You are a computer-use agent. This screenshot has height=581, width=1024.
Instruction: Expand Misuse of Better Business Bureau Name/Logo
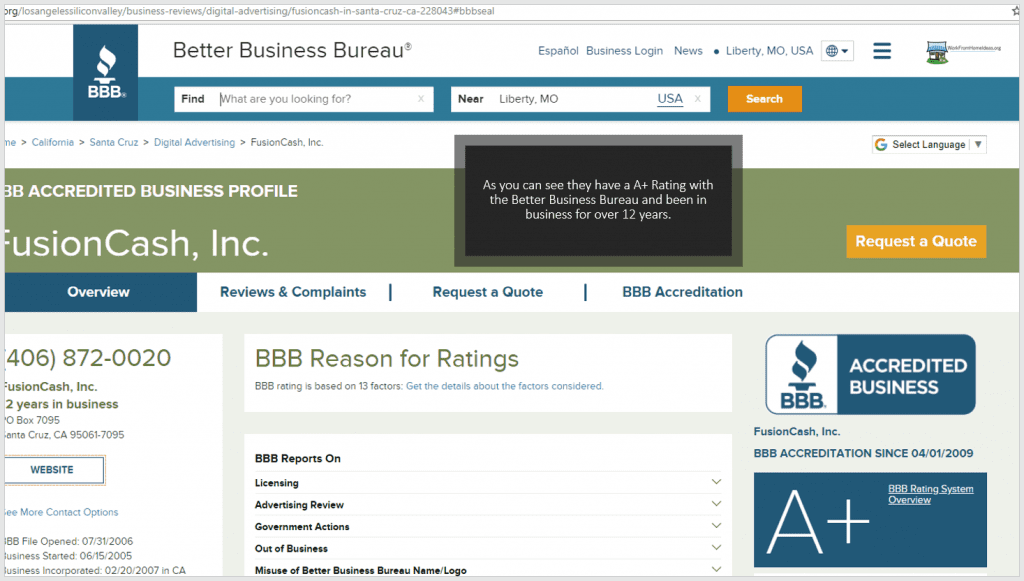[x=488, y=570]
